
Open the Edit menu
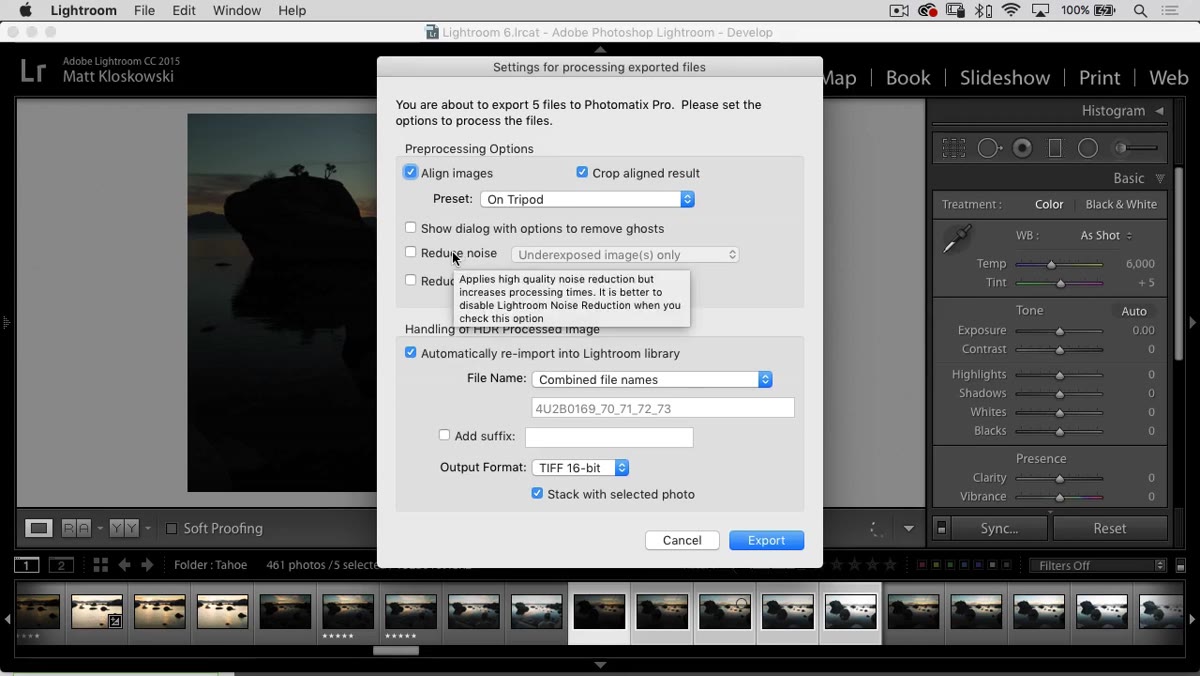pyautogui.click(x=184, y=11)
